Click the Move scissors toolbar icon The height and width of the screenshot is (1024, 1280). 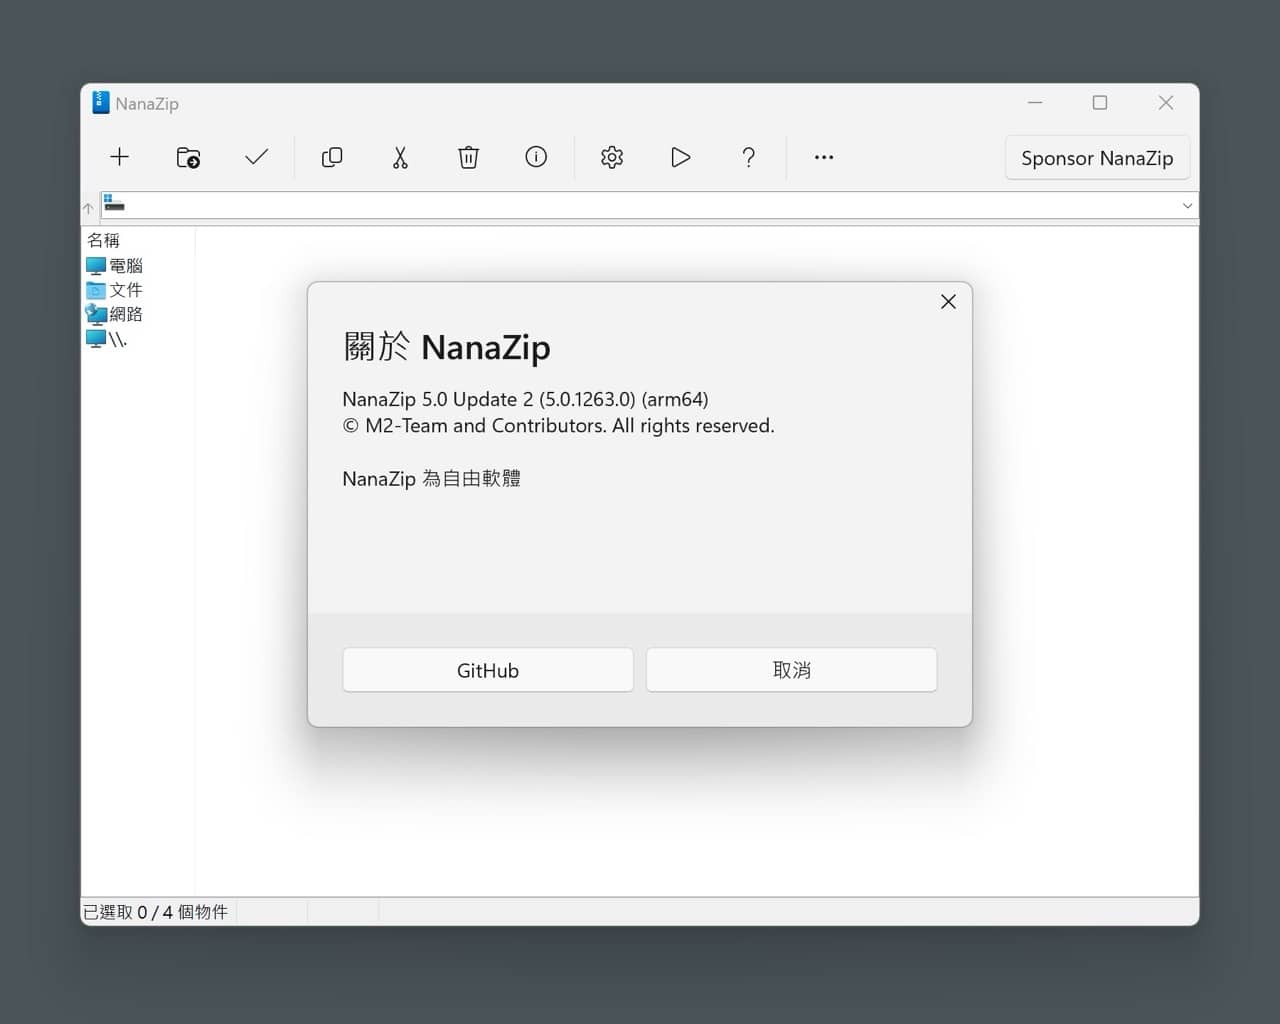(400, 157)
